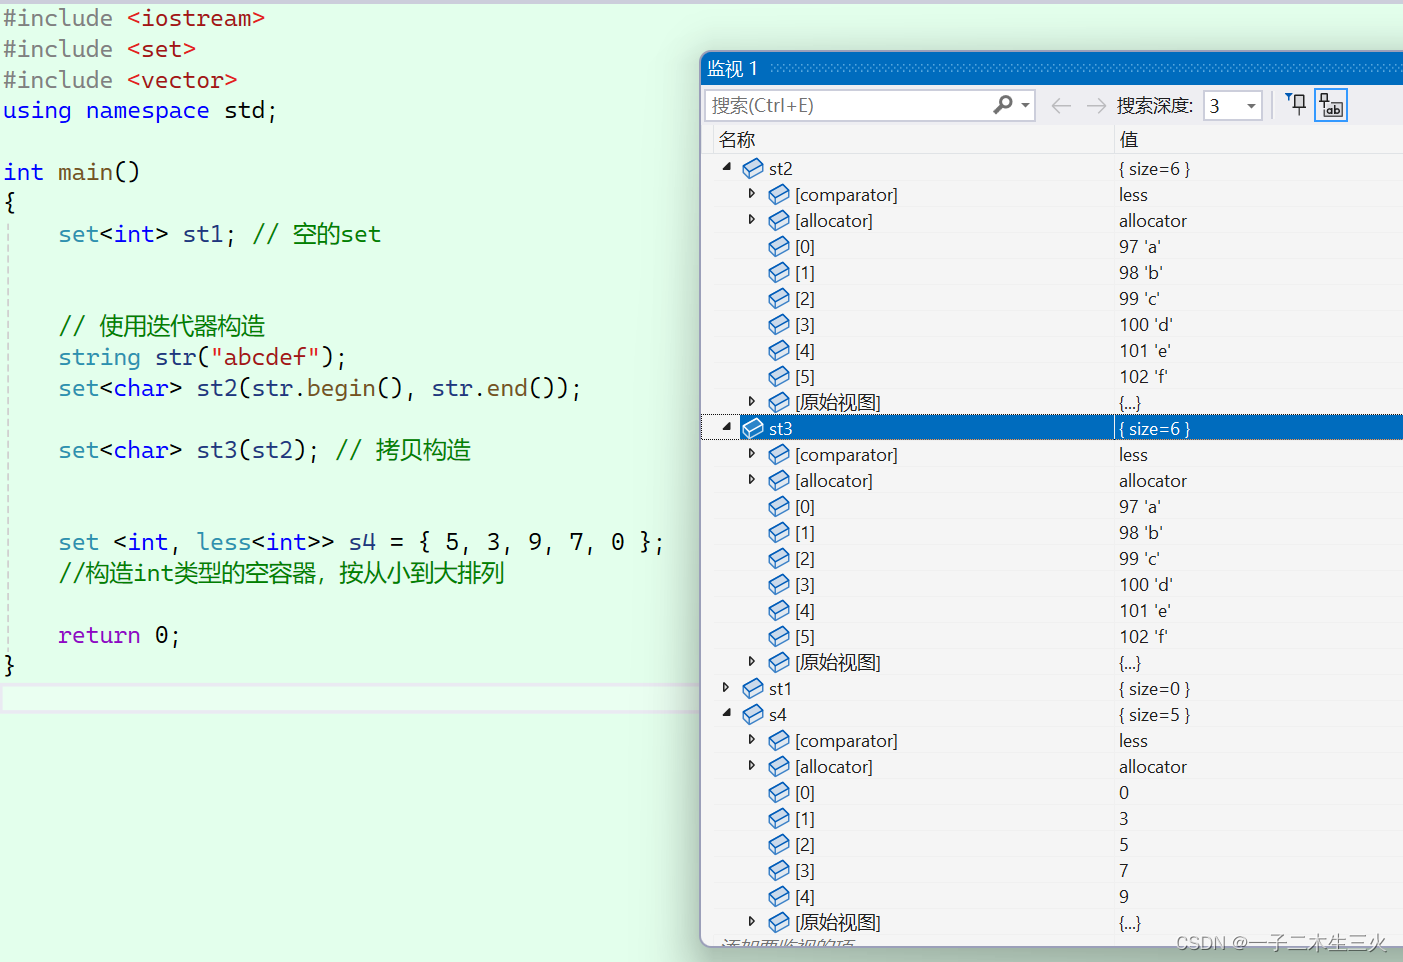Expand the st1 variable node
The image size is (1403, 962).
[x=727, y=688]
